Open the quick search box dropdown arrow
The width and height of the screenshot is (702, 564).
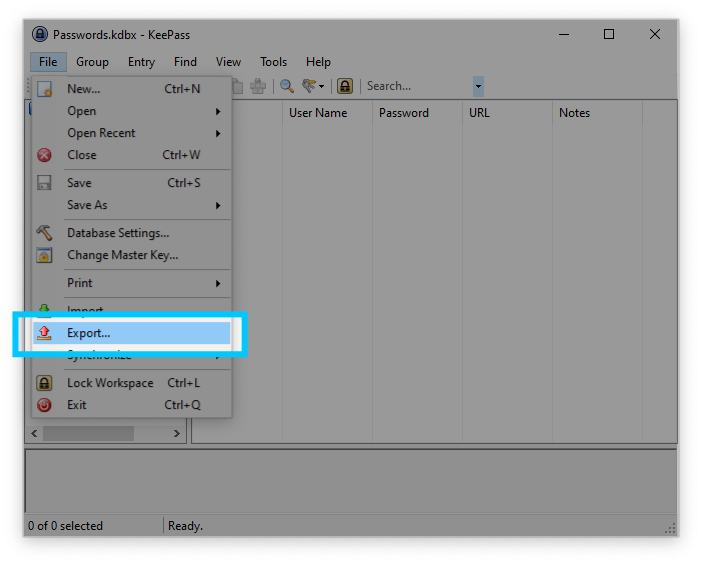tap(478, 86)
